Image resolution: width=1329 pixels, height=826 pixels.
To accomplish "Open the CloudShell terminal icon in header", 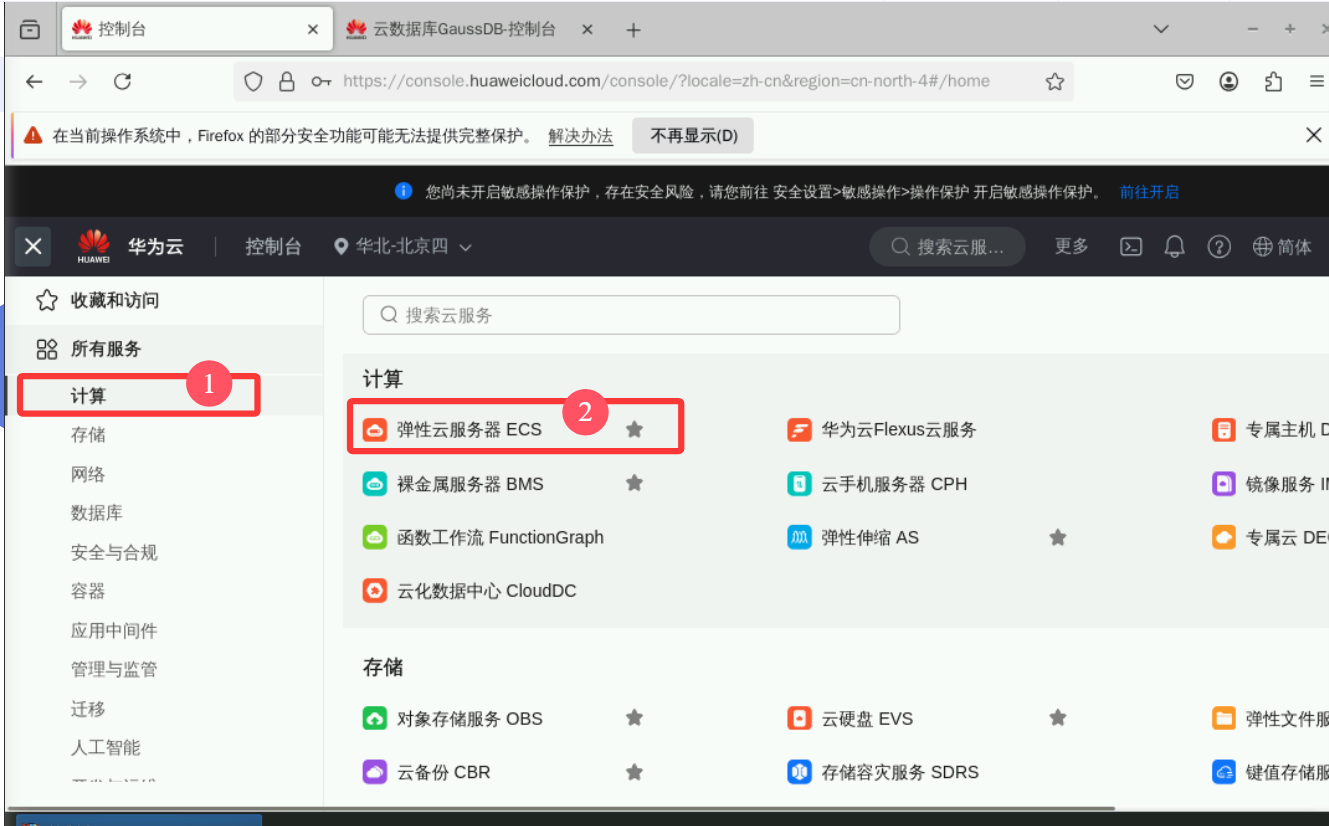I will 1131,247.
